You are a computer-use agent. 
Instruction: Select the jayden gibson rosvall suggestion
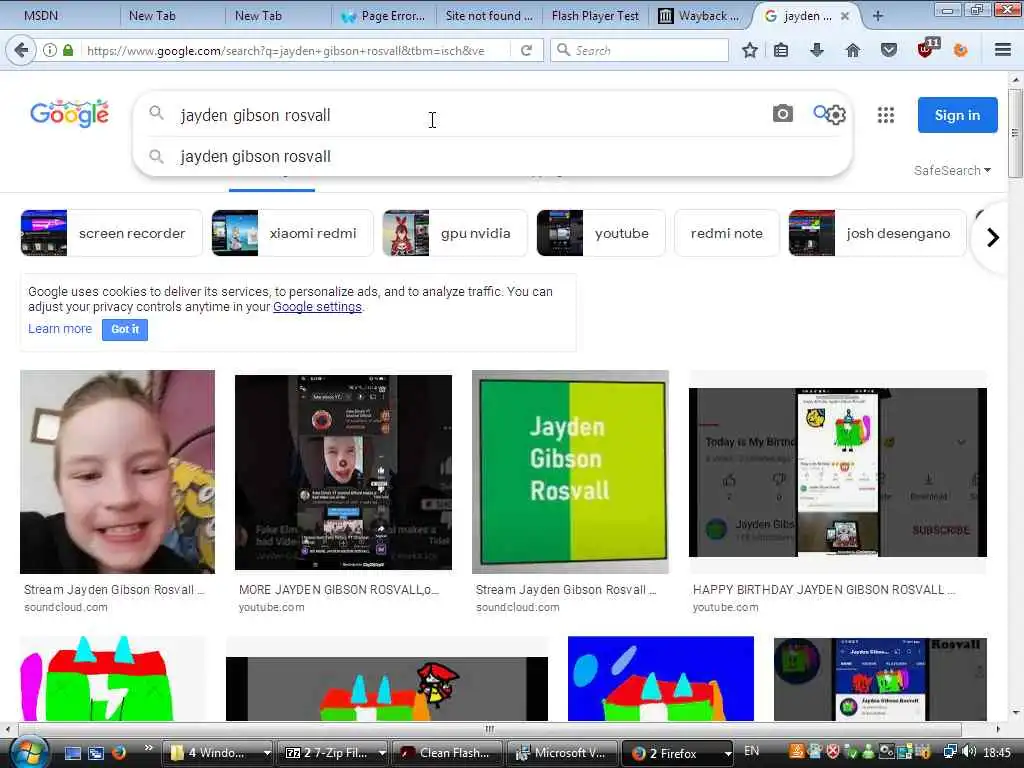point(492,157)
